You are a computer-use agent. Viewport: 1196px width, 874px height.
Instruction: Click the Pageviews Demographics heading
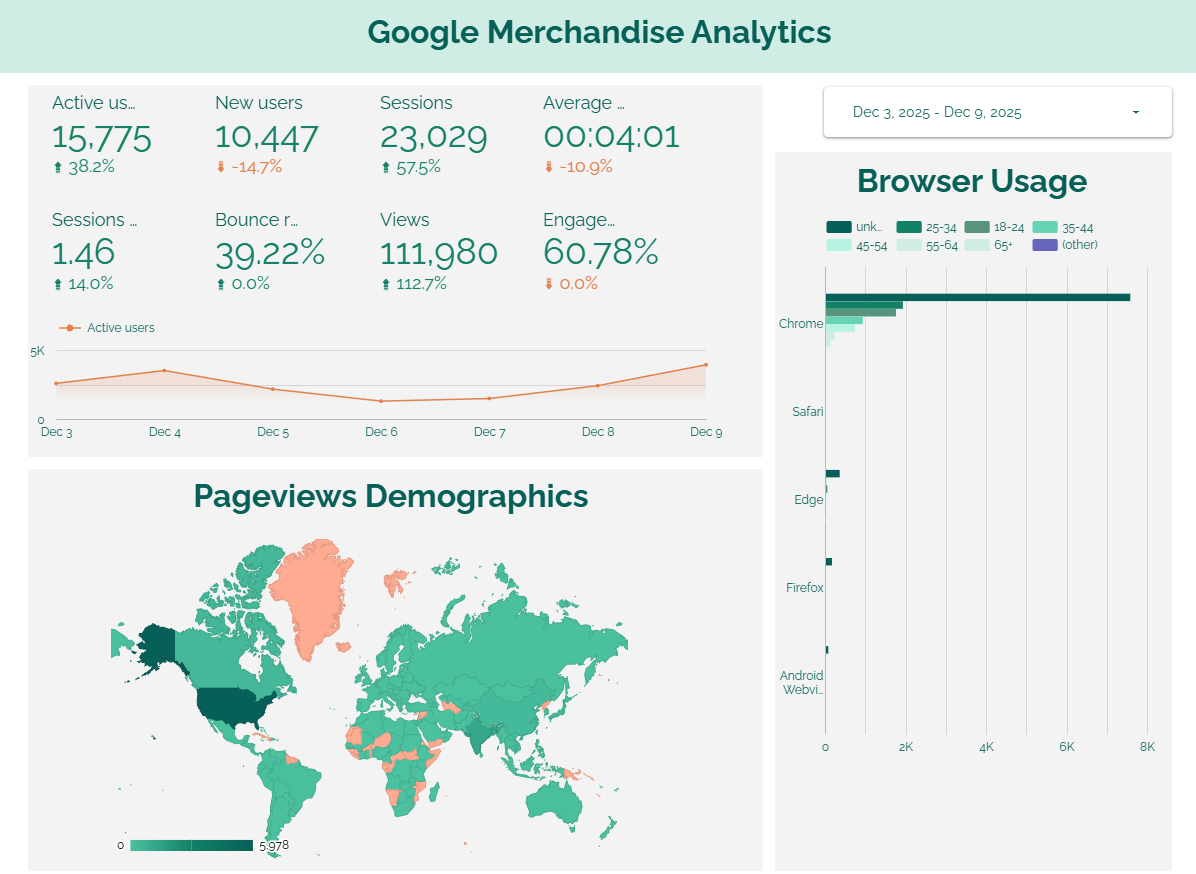point(391,496)
